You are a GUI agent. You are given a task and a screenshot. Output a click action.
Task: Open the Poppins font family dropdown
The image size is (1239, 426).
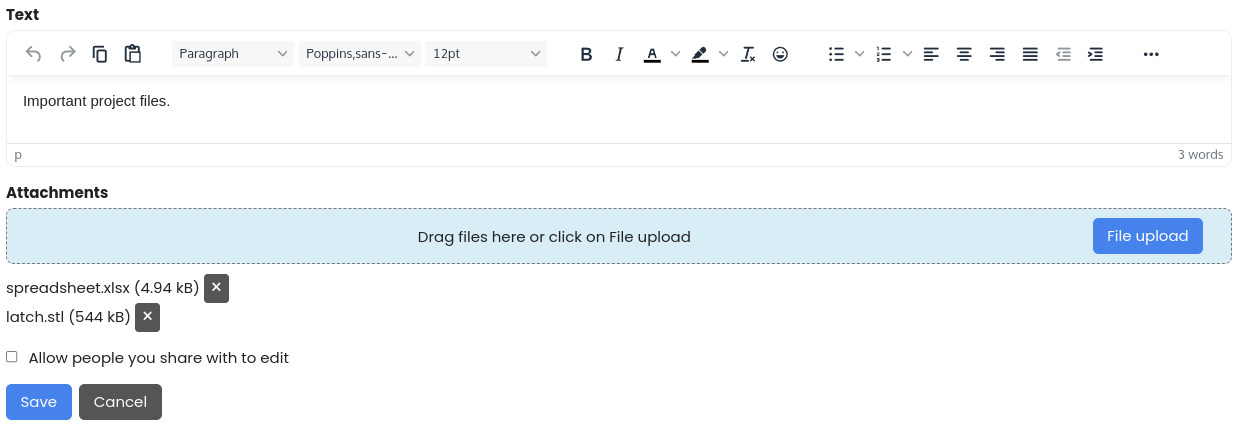coord(360,54)
